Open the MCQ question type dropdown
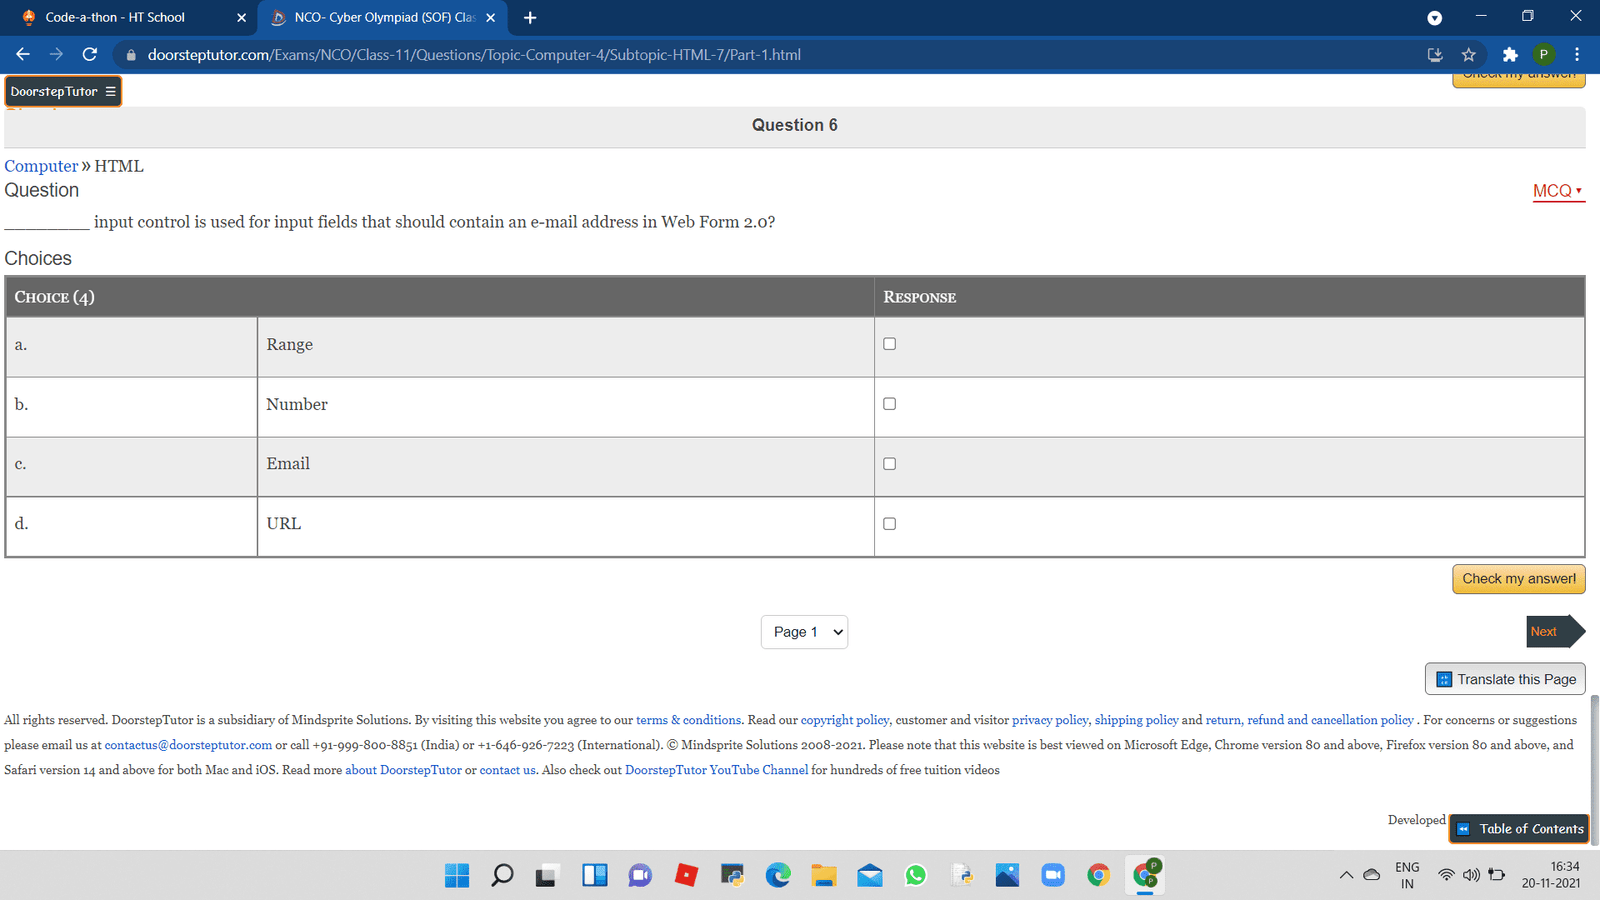The height and width of the screenshot is (900, 1600). pyautogui.click(x=1558, y=191)
